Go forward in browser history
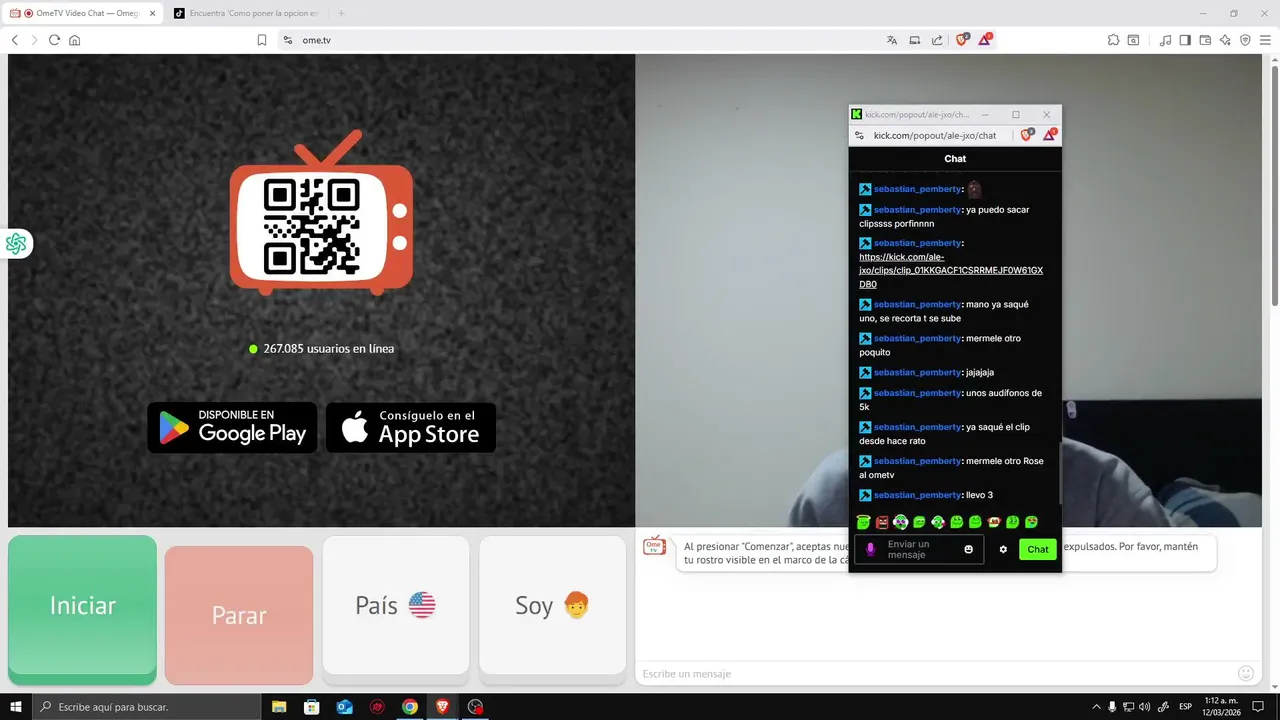1280x720 pixels. (x=34, y=40)
